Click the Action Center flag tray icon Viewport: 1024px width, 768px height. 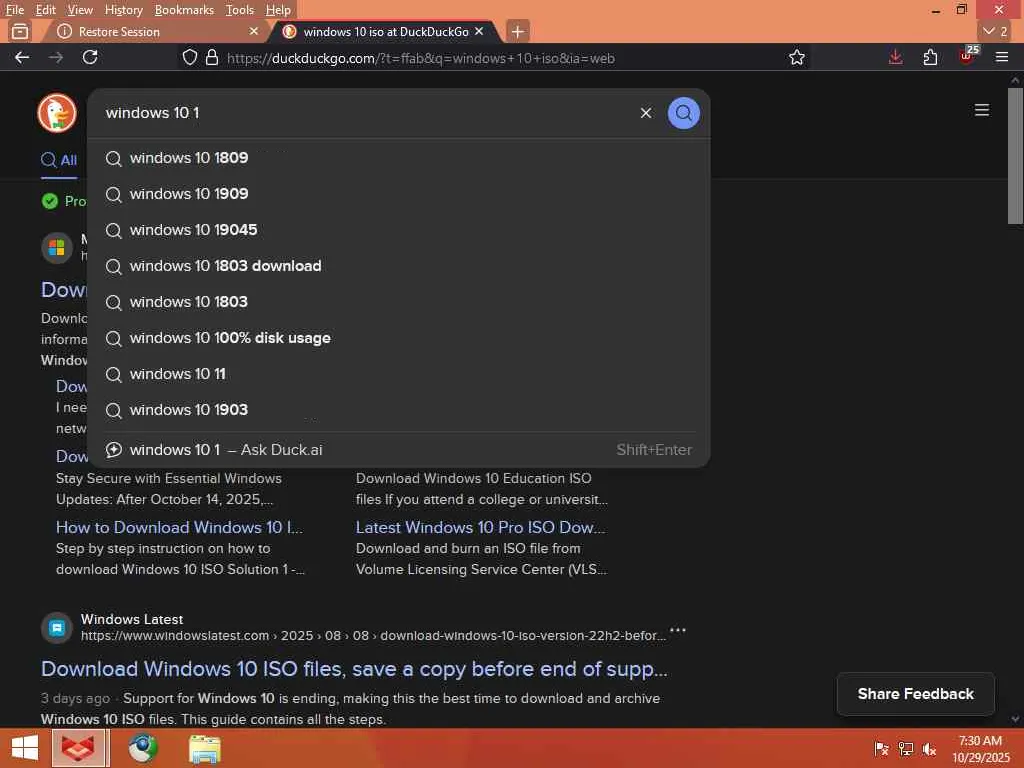pyautogui.click(x=881, y=749)
